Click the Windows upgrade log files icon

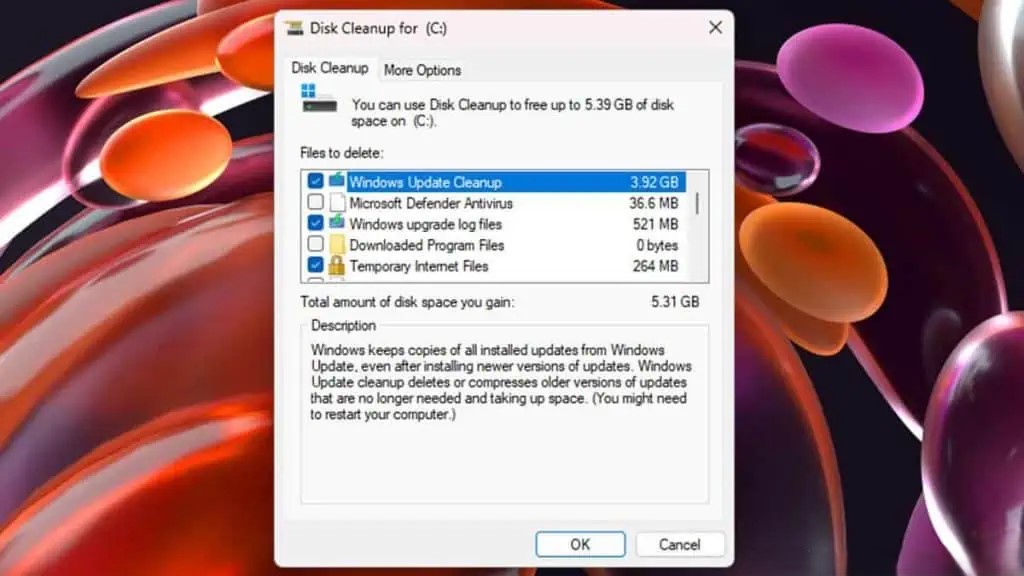[336, 223]
